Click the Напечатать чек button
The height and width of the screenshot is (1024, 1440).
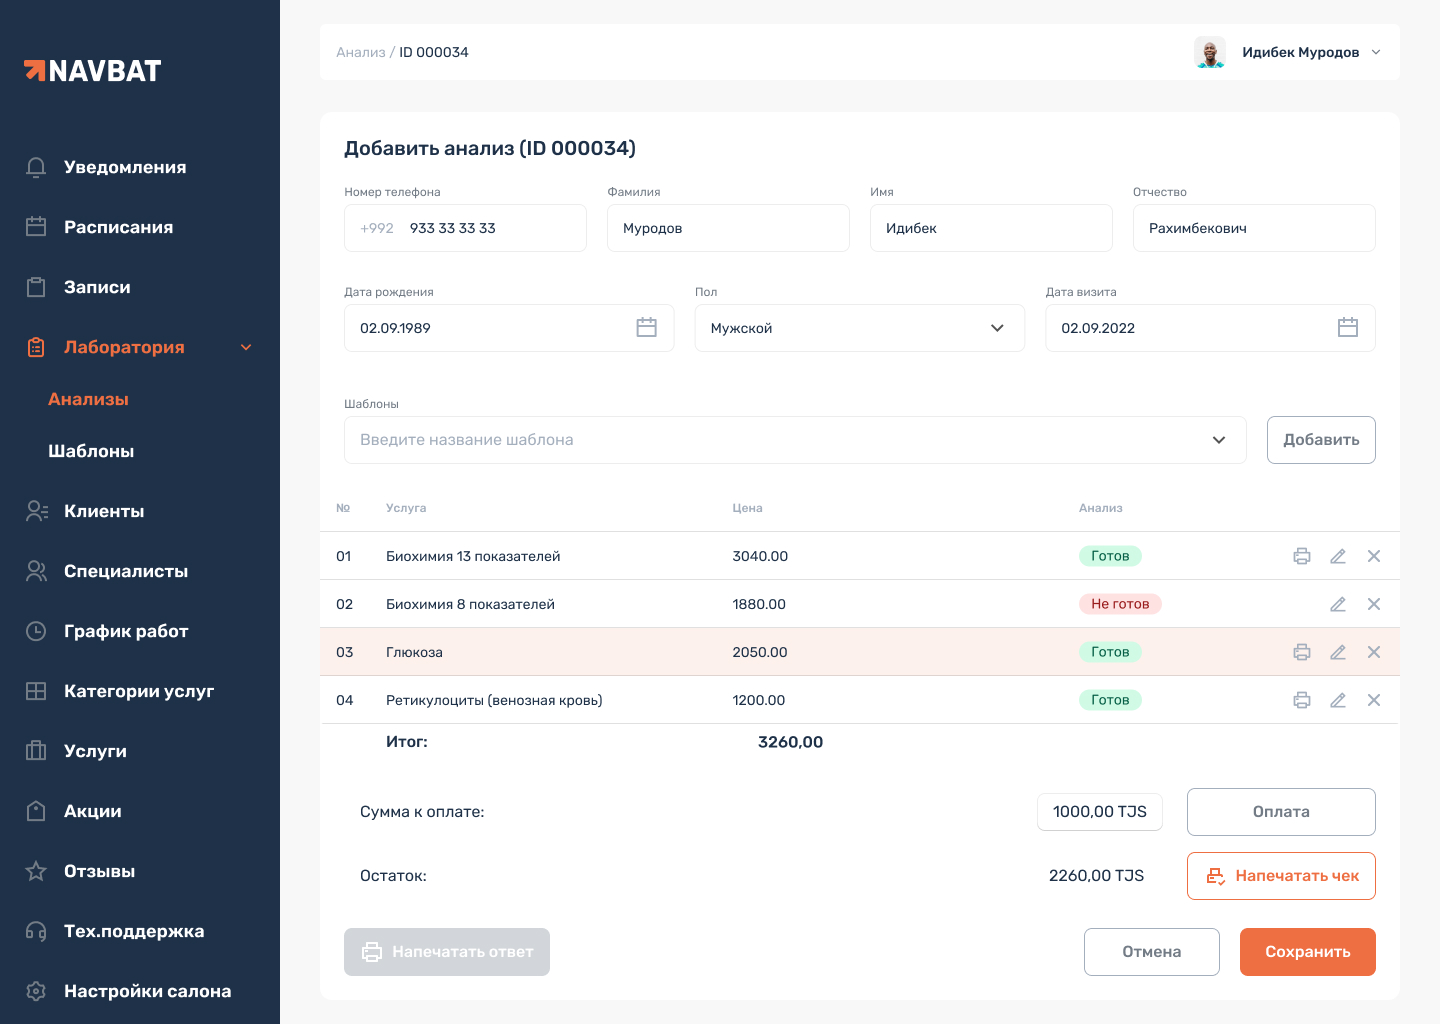coord(1281,876)
